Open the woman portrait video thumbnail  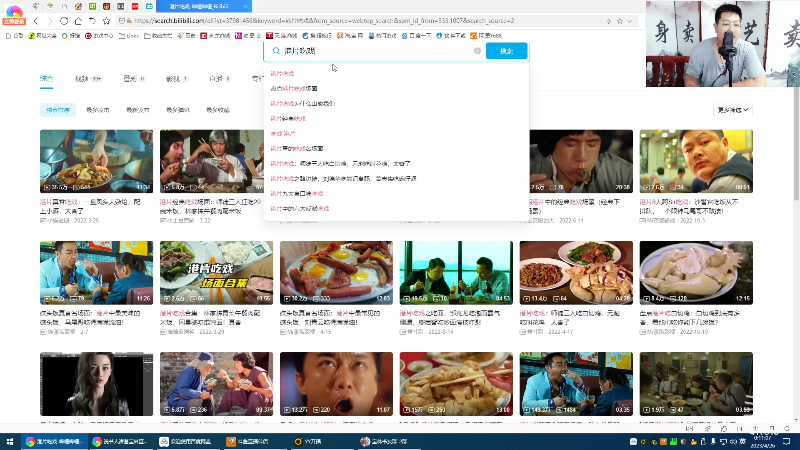point(96,384)
